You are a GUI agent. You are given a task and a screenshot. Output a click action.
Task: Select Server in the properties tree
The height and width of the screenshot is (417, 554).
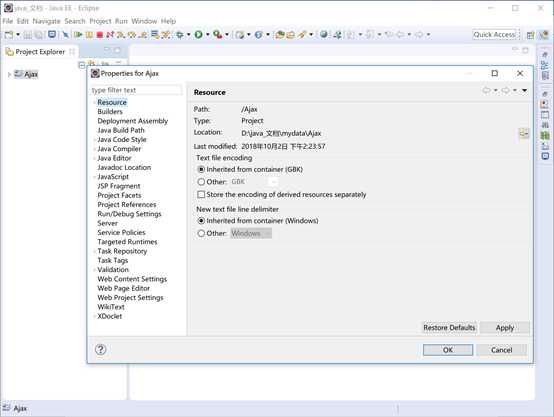tap(107, 223)
